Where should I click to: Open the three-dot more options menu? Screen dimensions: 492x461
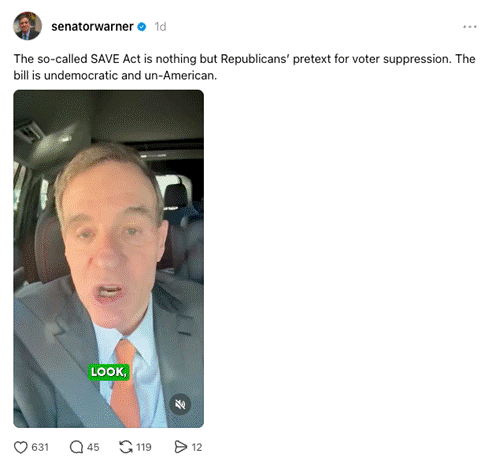click(469, 27)
